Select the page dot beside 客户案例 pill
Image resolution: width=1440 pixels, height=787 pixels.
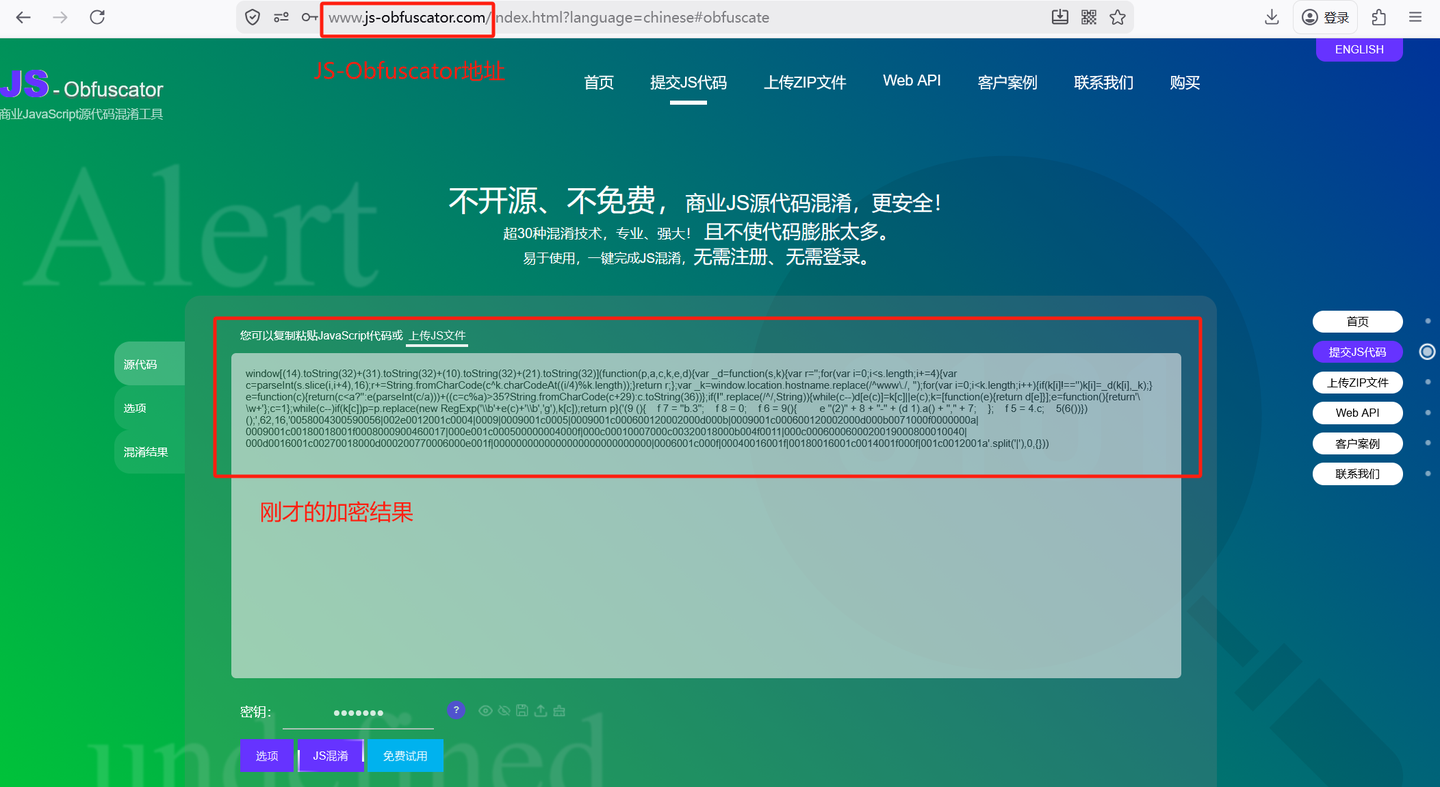pos(1427,443)
